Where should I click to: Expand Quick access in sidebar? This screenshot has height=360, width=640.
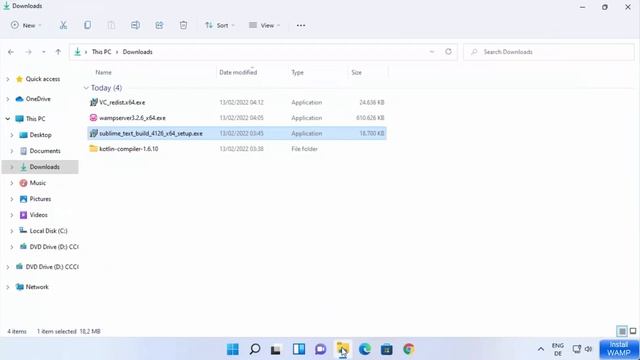tap(8, 79)
